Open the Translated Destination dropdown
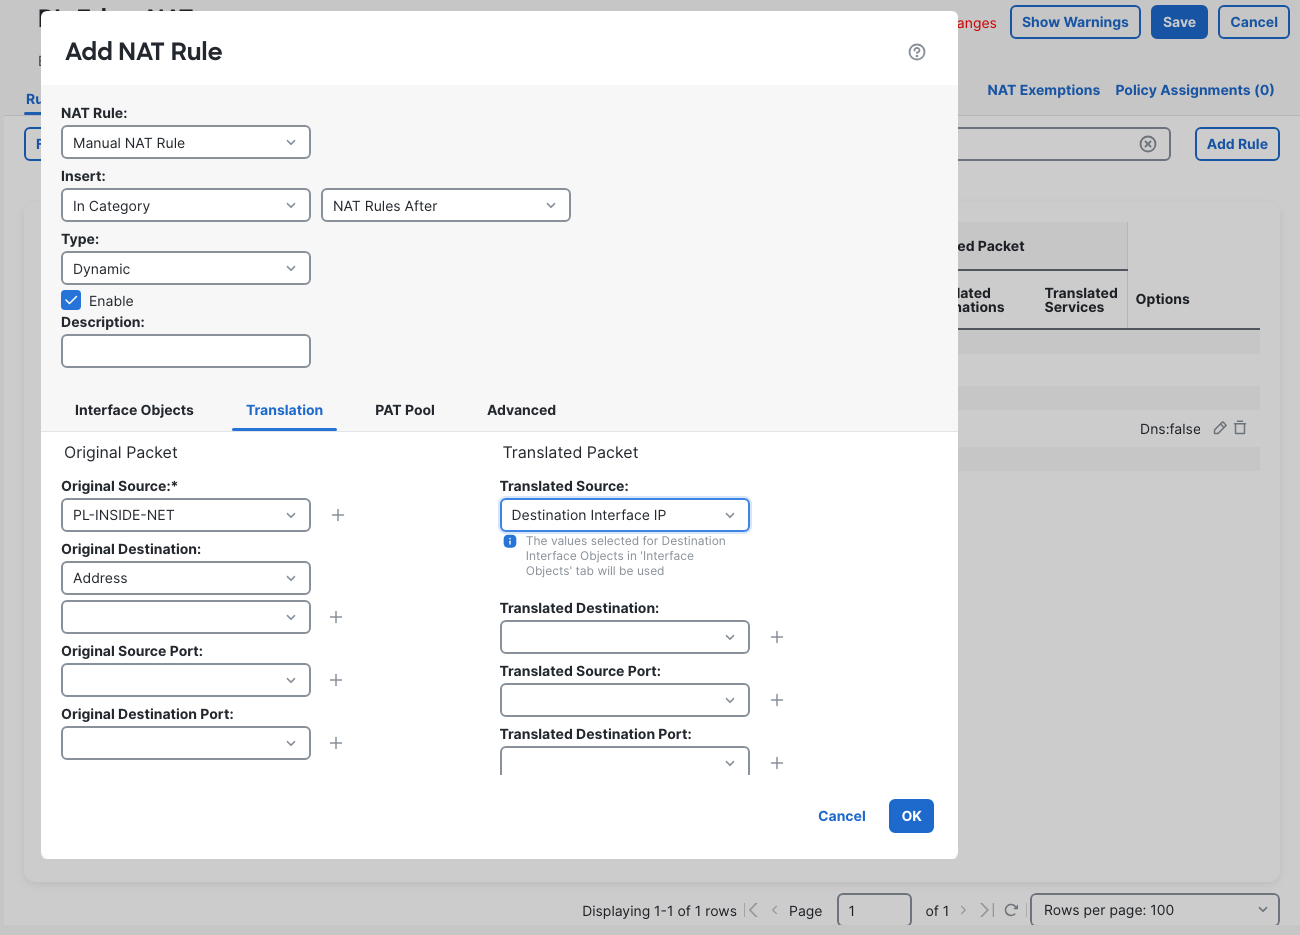Image resolution: width=1300 pixels, height=935 pixels. [x=625, y=637]
